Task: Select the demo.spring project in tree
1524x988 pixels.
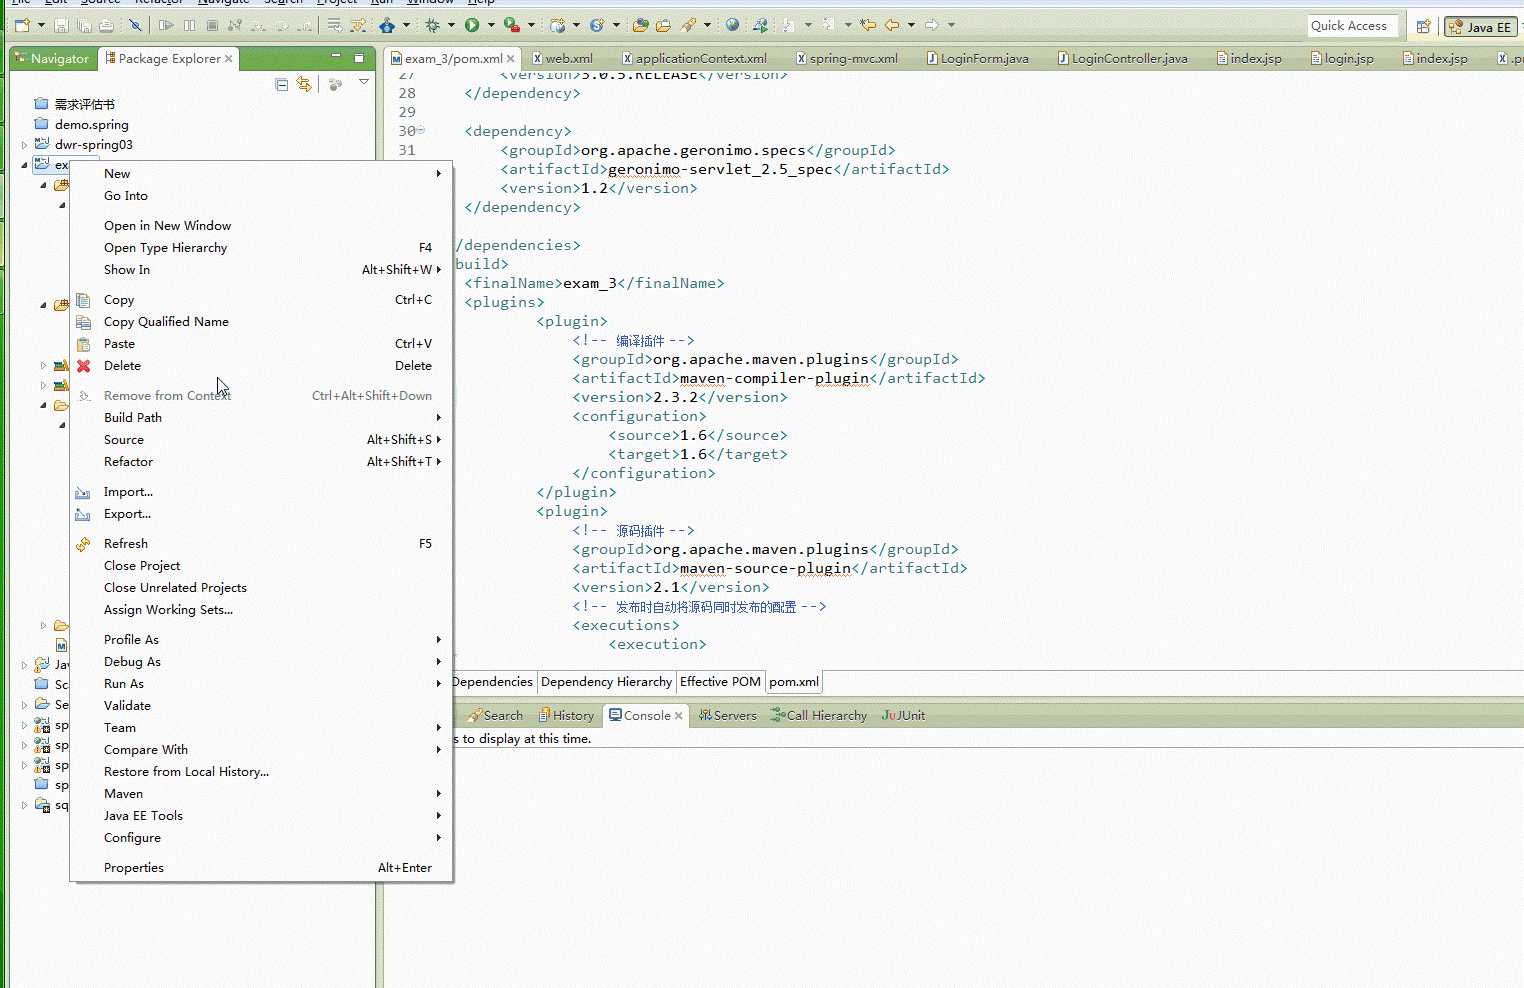Action: (81, 125)
